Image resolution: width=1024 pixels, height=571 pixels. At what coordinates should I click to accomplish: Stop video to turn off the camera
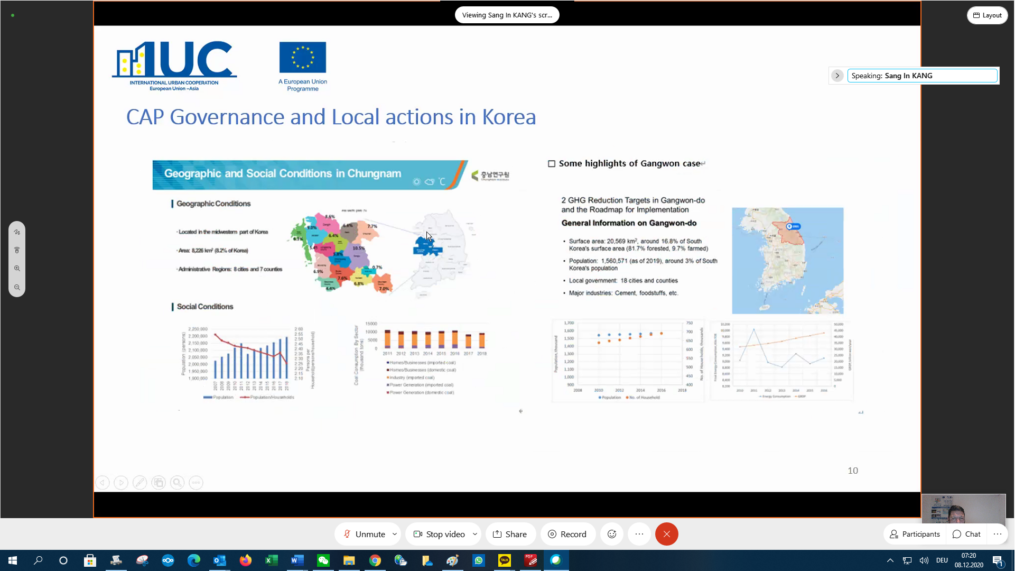point(438,534)
